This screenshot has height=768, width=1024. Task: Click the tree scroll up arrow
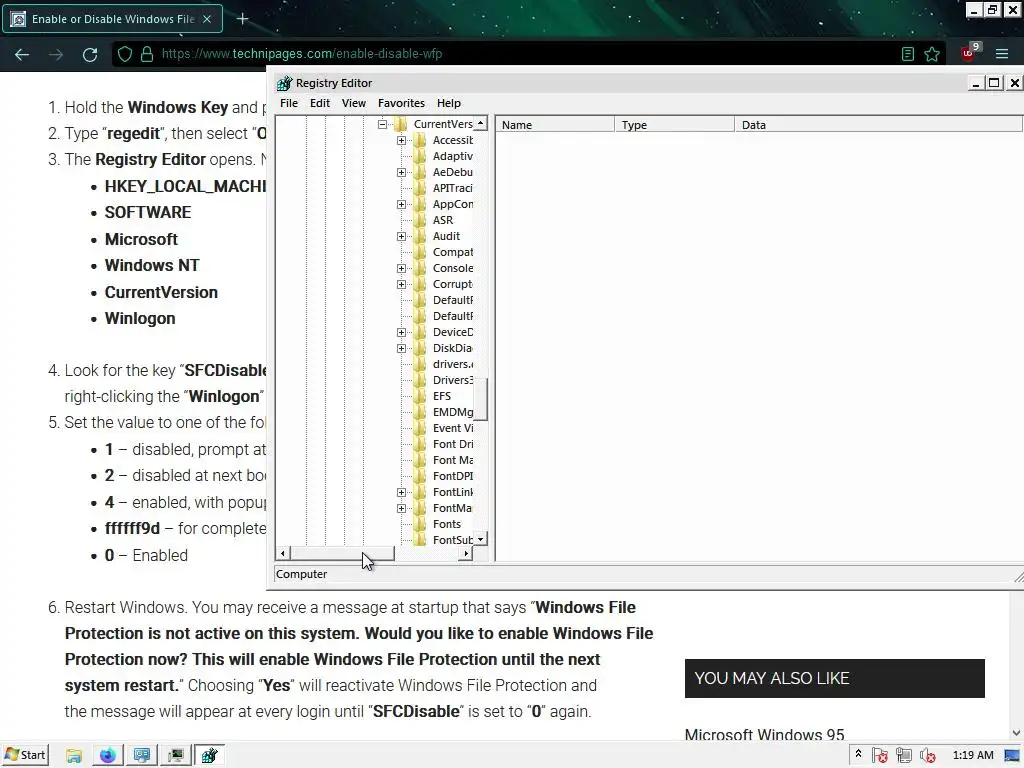481,123
